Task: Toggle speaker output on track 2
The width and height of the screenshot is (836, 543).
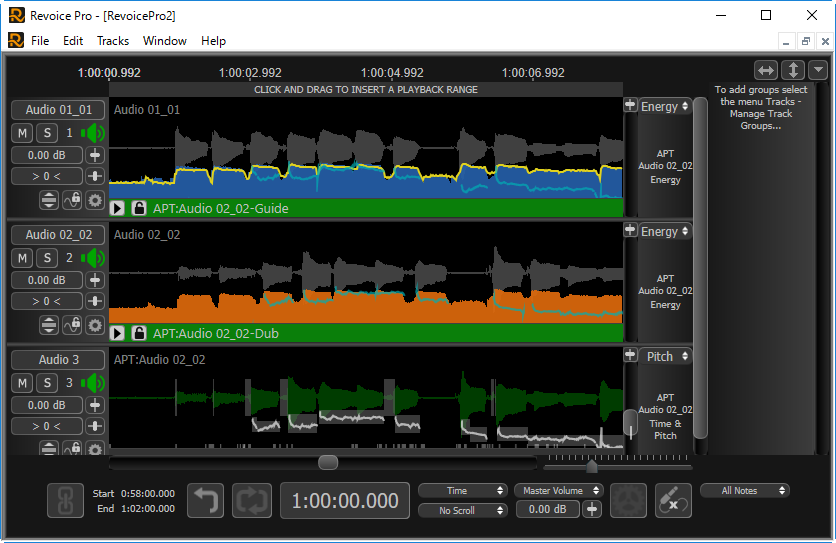Action: pos(93,258)
